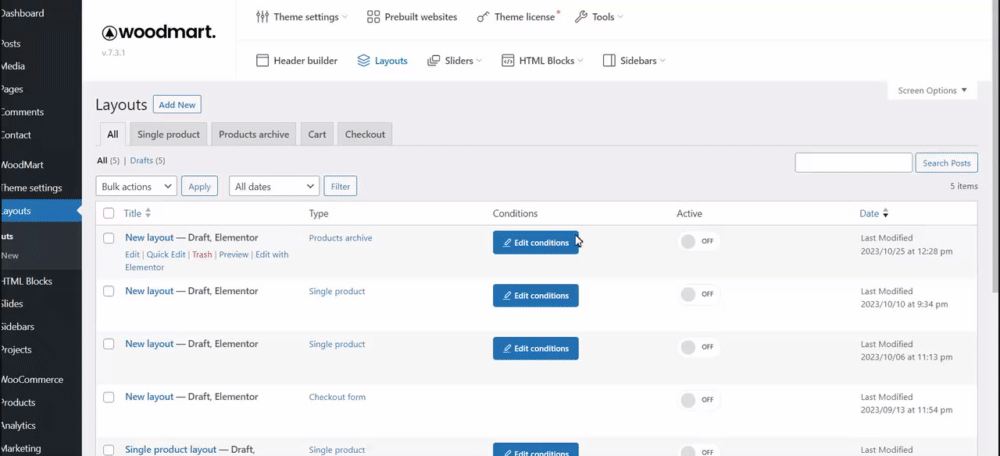This screenshot has width=1000, height=456.
Task: Open the Bulk actions dropdown
Action: pyautogui.click(x=137, y=186)
